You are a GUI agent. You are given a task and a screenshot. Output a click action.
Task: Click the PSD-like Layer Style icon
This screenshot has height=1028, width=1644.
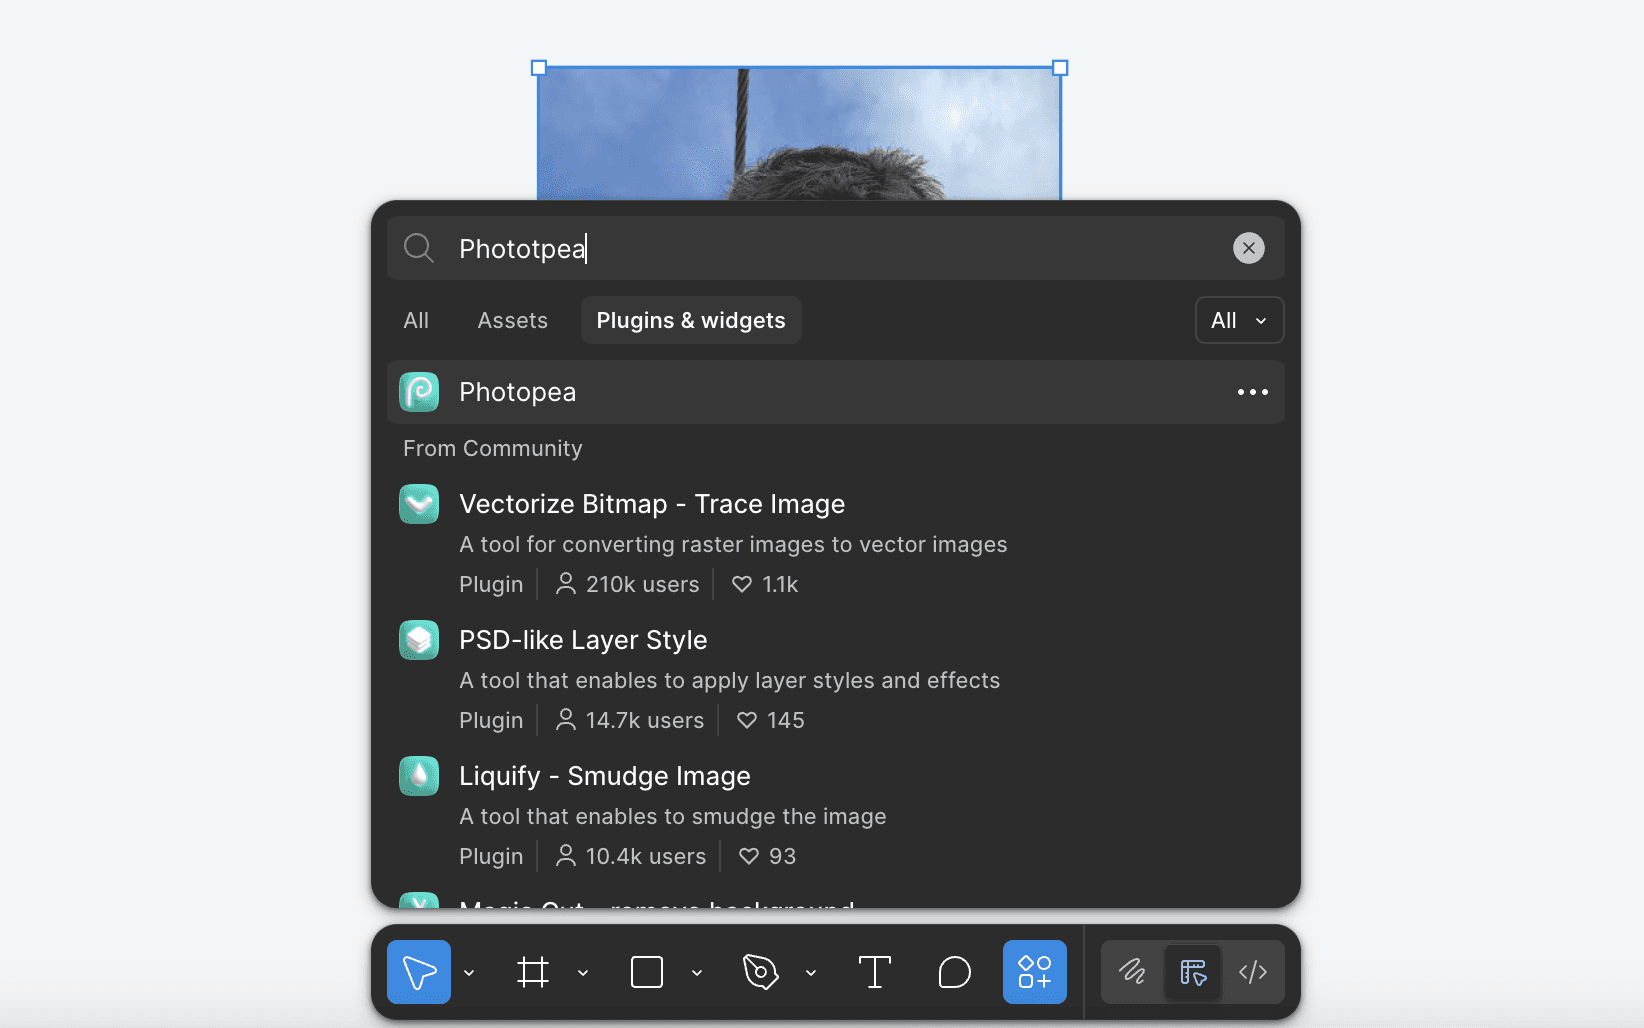[x=419, y=640]
